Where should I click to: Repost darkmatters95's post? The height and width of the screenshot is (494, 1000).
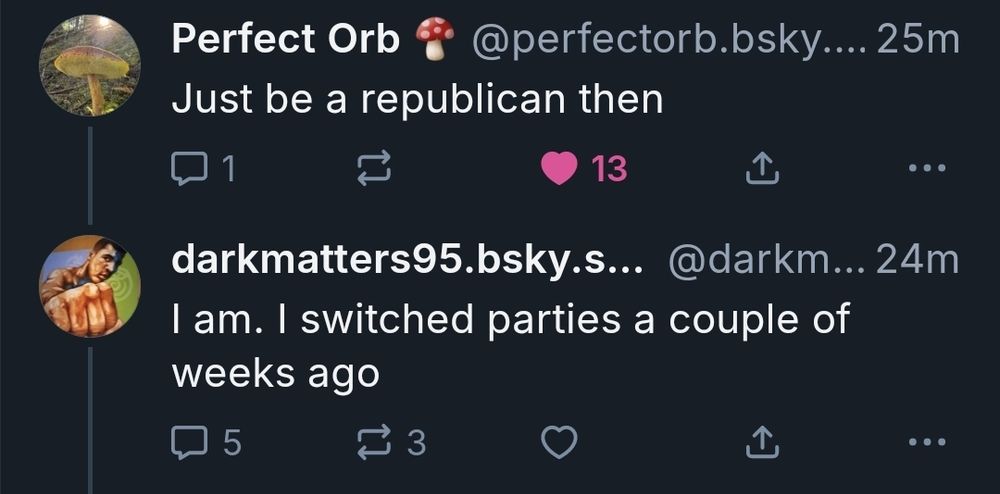coord(374,442)
